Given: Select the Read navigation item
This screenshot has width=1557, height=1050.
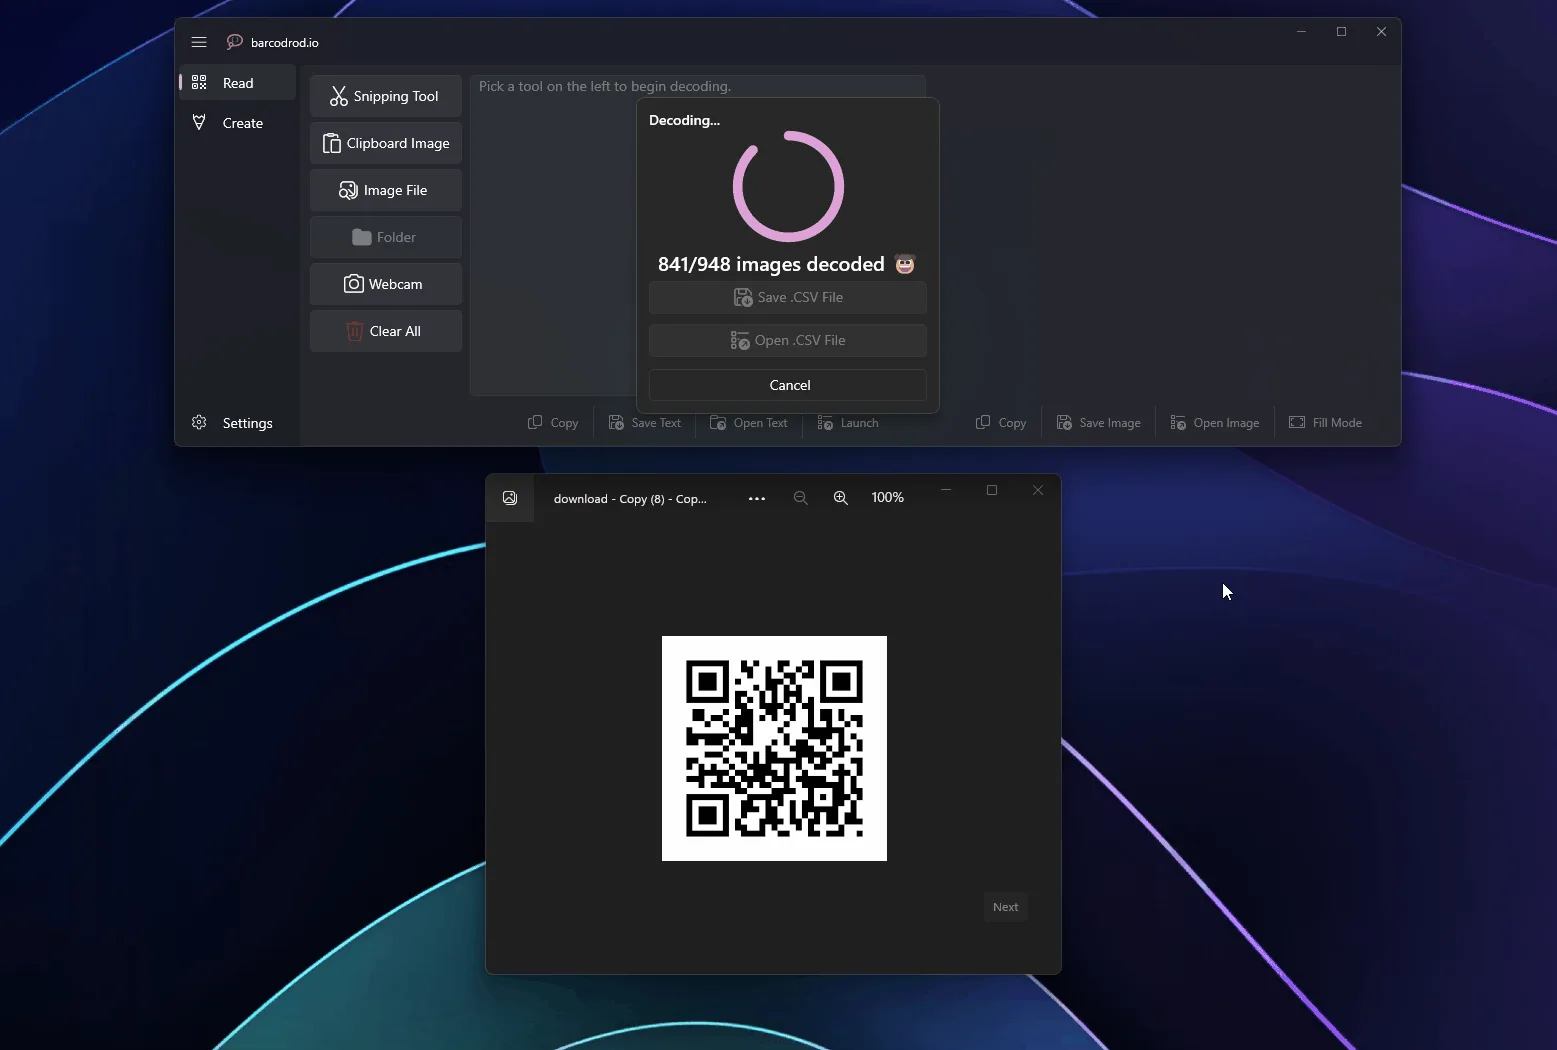Looking at the screenshot, I should pyautogui.click(x=238, y=83).
